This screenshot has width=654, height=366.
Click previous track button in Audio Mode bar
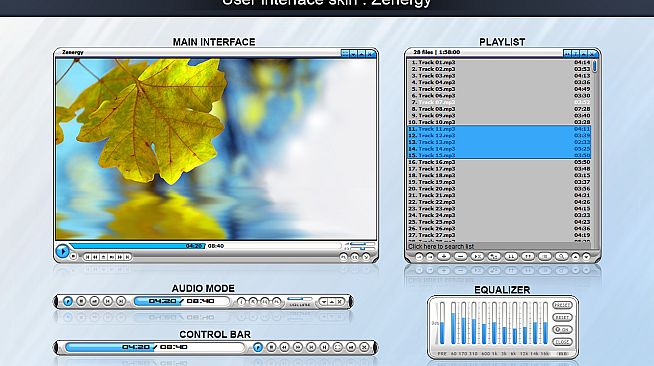(x=108, y=301)
